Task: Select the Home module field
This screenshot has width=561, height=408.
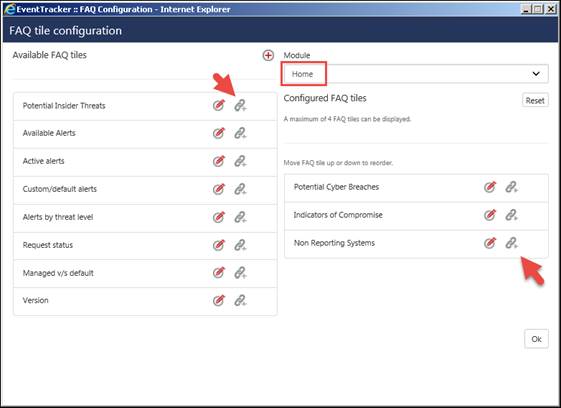Action: click(x=416, y=74)
